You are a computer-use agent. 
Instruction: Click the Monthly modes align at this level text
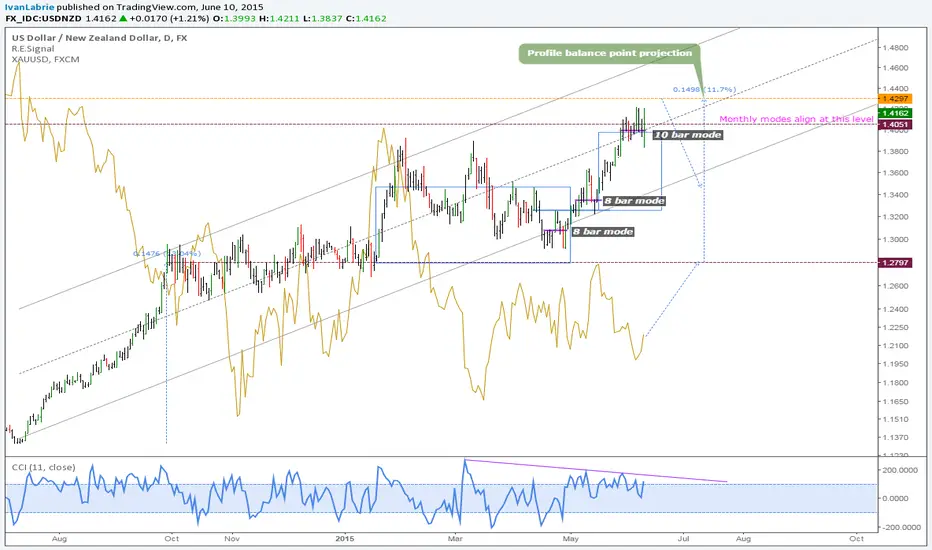click(x=796, y=119)
